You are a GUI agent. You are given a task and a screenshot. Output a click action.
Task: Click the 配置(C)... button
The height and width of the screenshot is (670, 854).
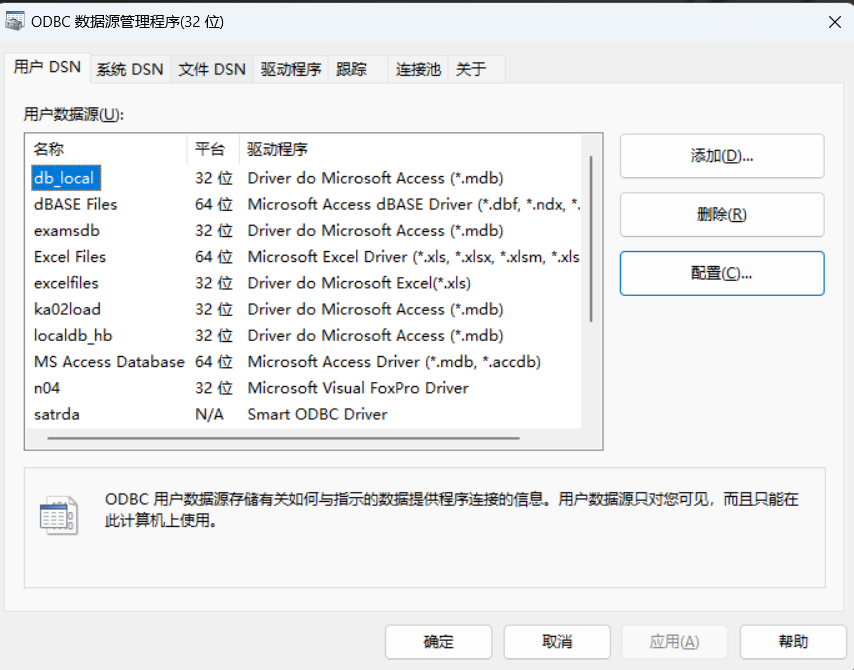[x=722, y=273]
